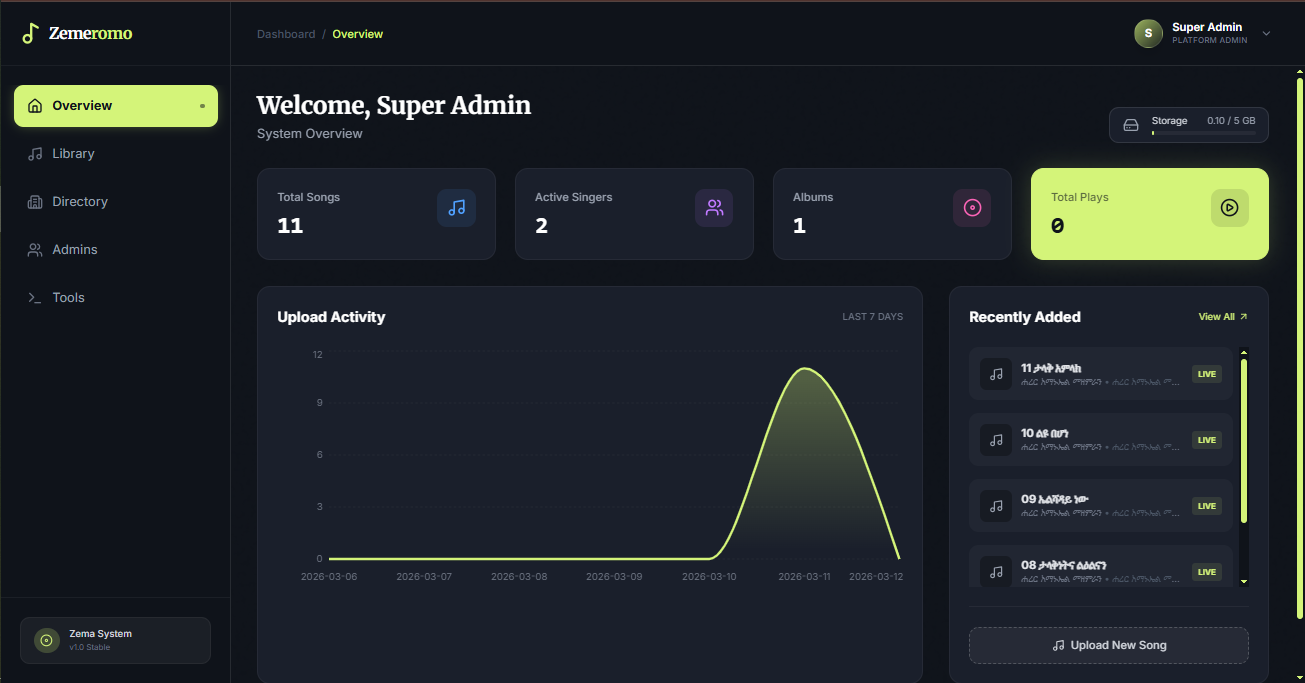Viewport: 1305px width, 683px height.
Task: Click the Total Songs music note icon
Action: [457, 208]
